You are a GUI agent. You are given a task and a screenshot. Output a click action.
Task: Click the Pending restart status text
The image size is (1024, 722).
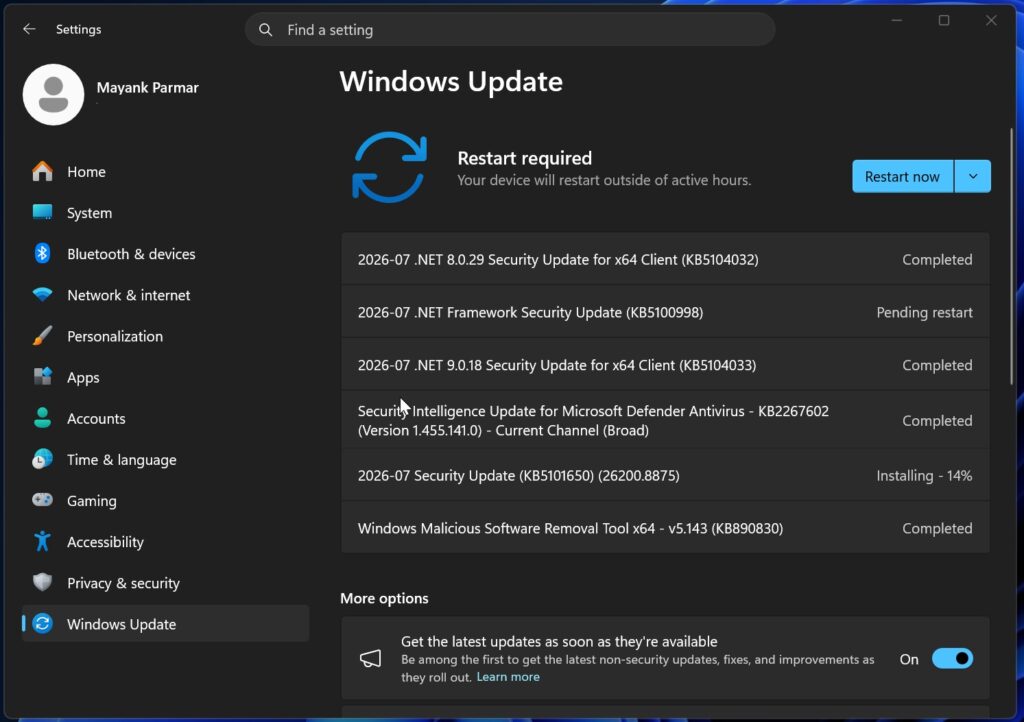click(x=924, y=313)
